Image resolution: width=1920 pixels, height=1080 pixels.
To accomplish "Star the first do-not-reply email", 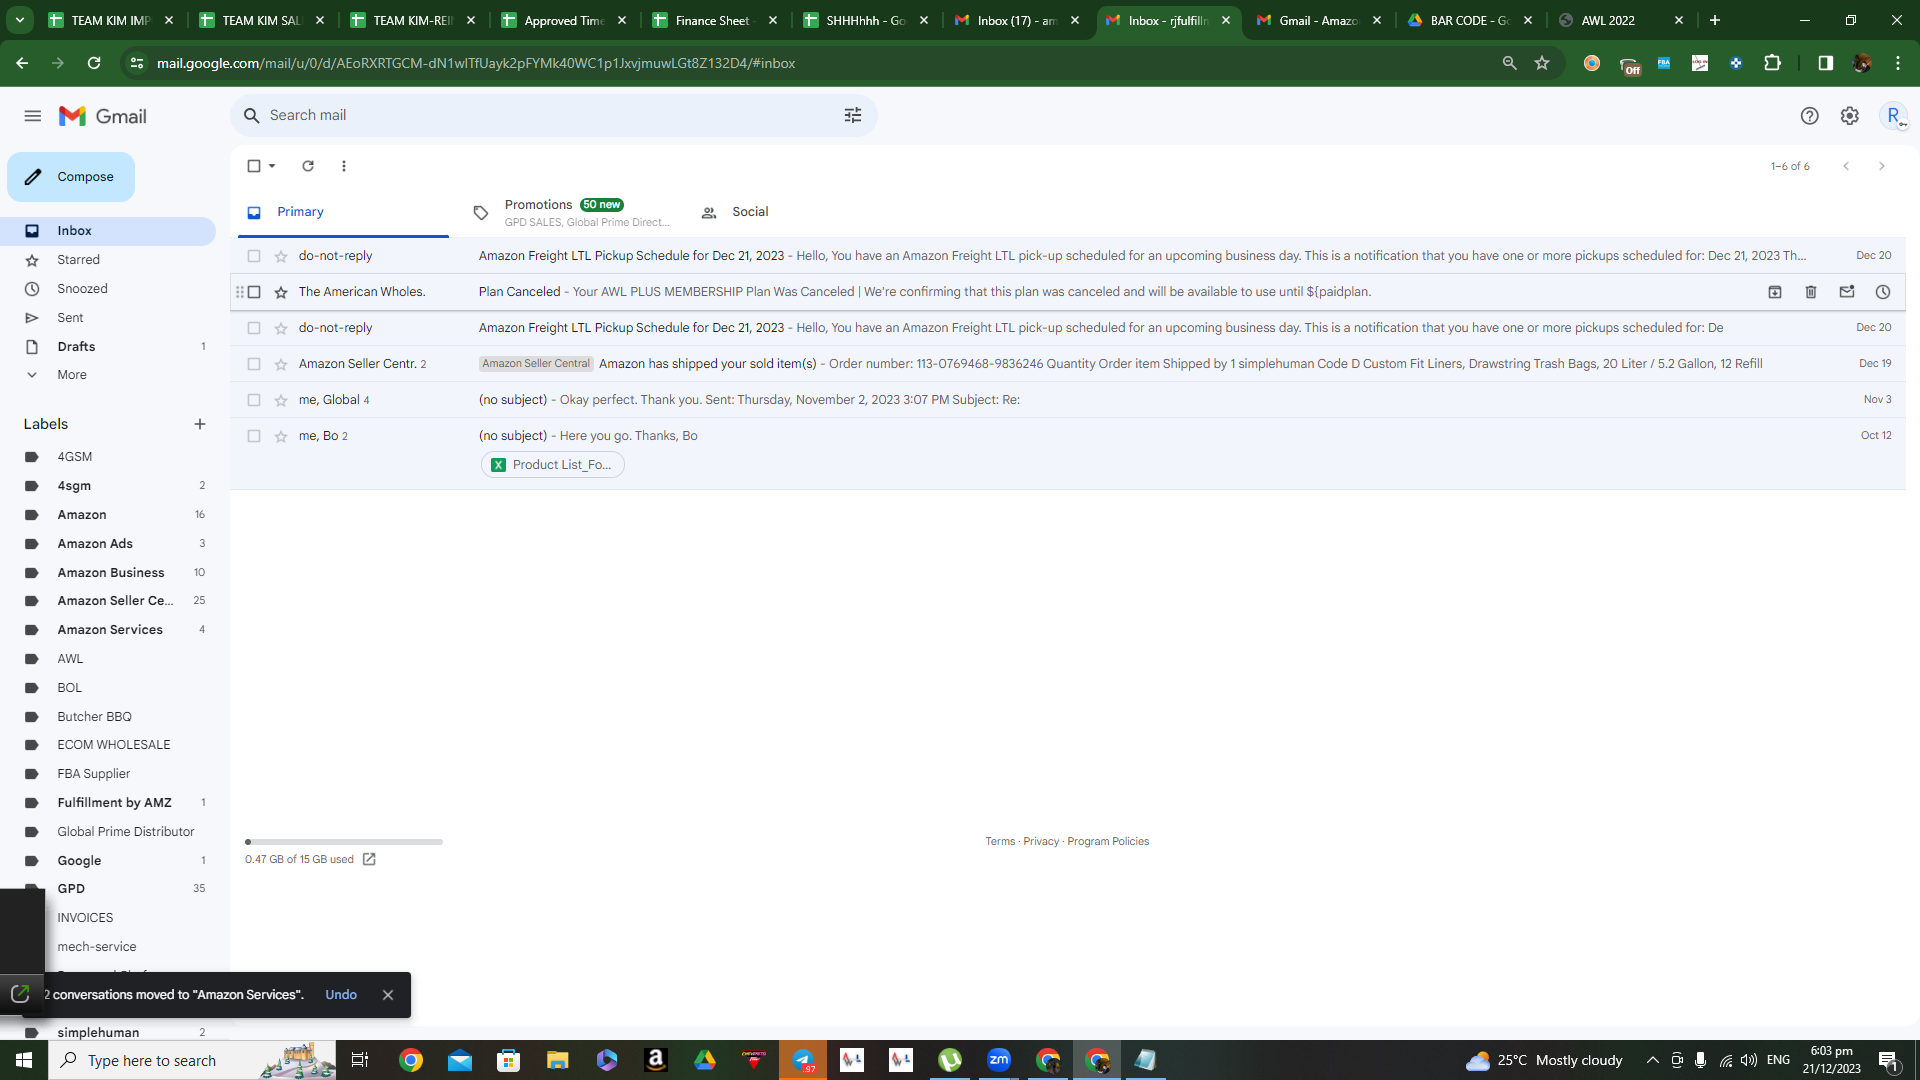I will click(281, 256).
